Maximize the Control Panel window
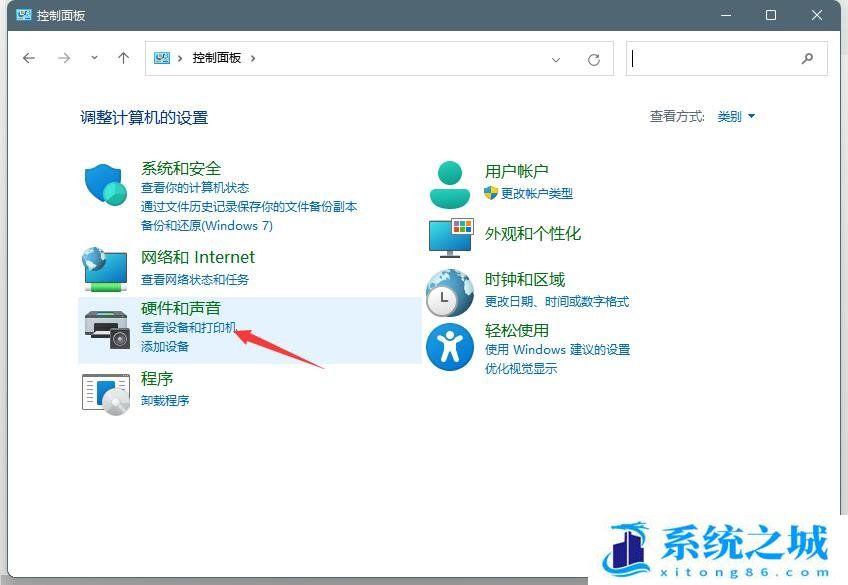Image resolution: width=848 pixels, height=585 pixels. pyautogui.click(x=771, y=15)
